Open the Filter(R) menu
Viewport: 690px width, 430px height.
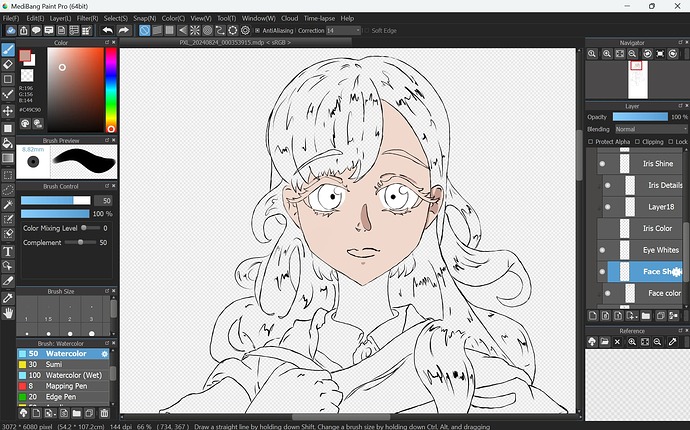pos(87,18)
